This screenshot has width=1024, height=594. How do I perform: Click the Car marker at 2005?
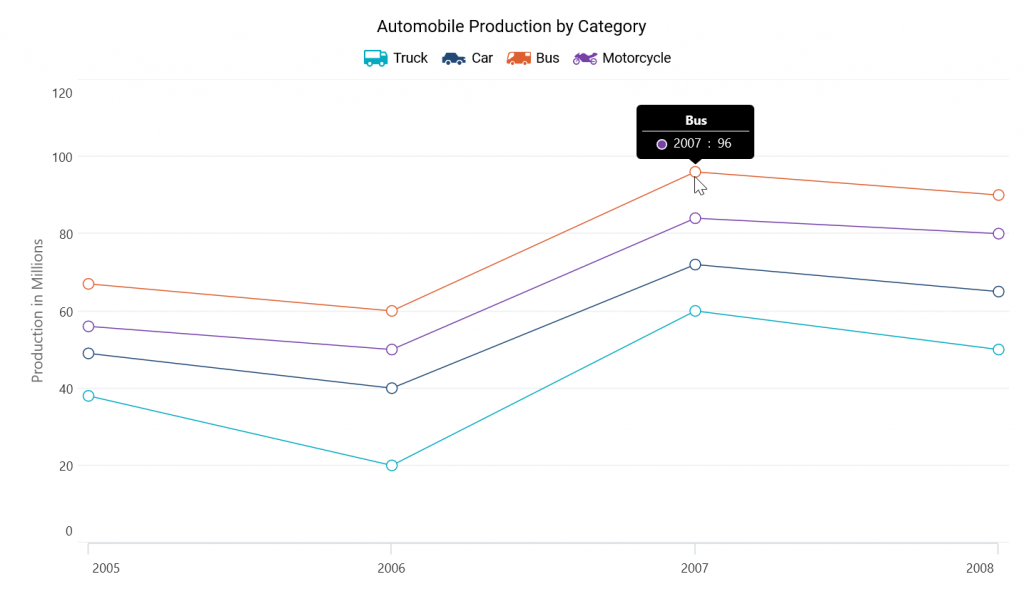[x=88, y=353]
